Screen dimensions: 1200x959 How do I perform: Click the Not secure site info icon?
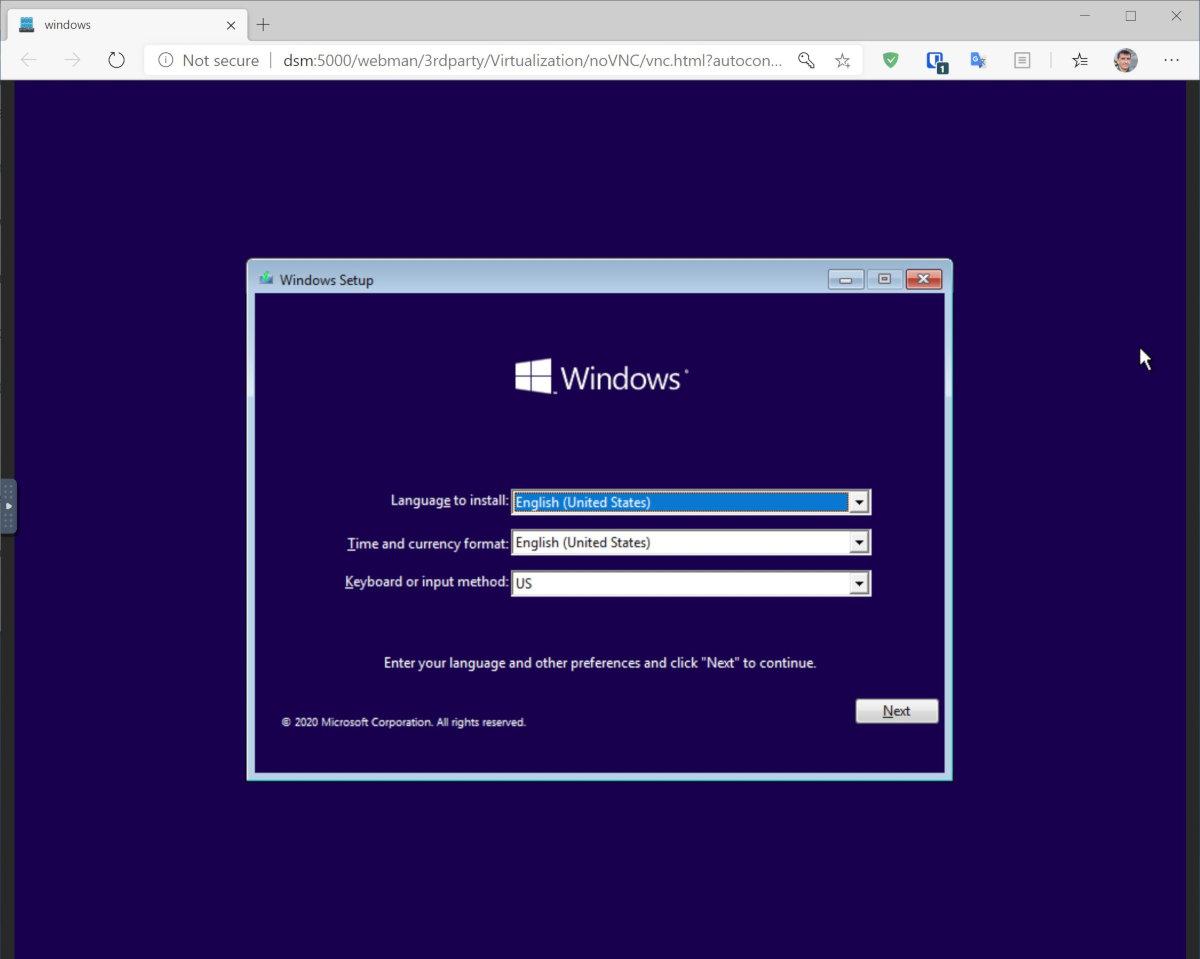coord(166,60)
